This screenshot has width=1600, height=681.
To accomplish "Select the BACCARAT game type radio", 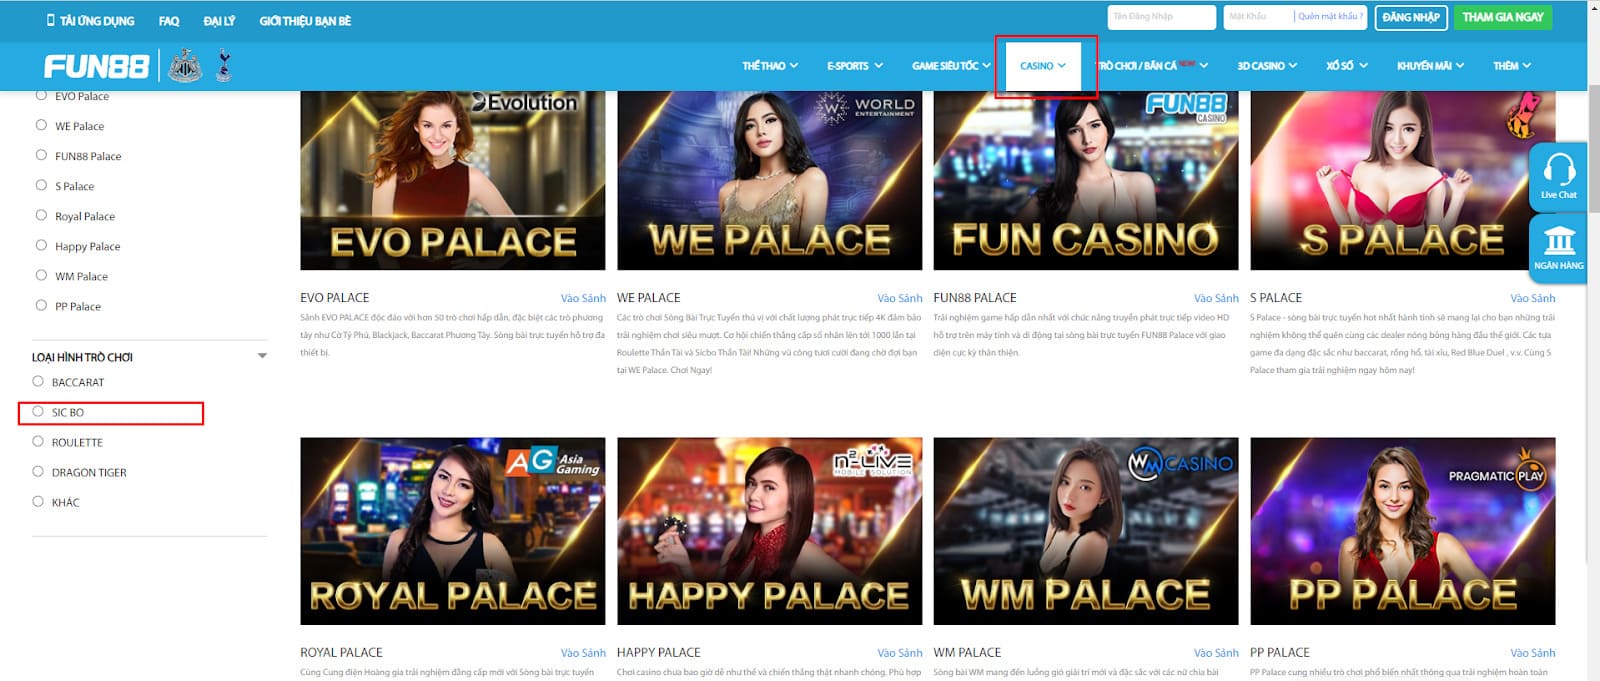I will point(38,381).
